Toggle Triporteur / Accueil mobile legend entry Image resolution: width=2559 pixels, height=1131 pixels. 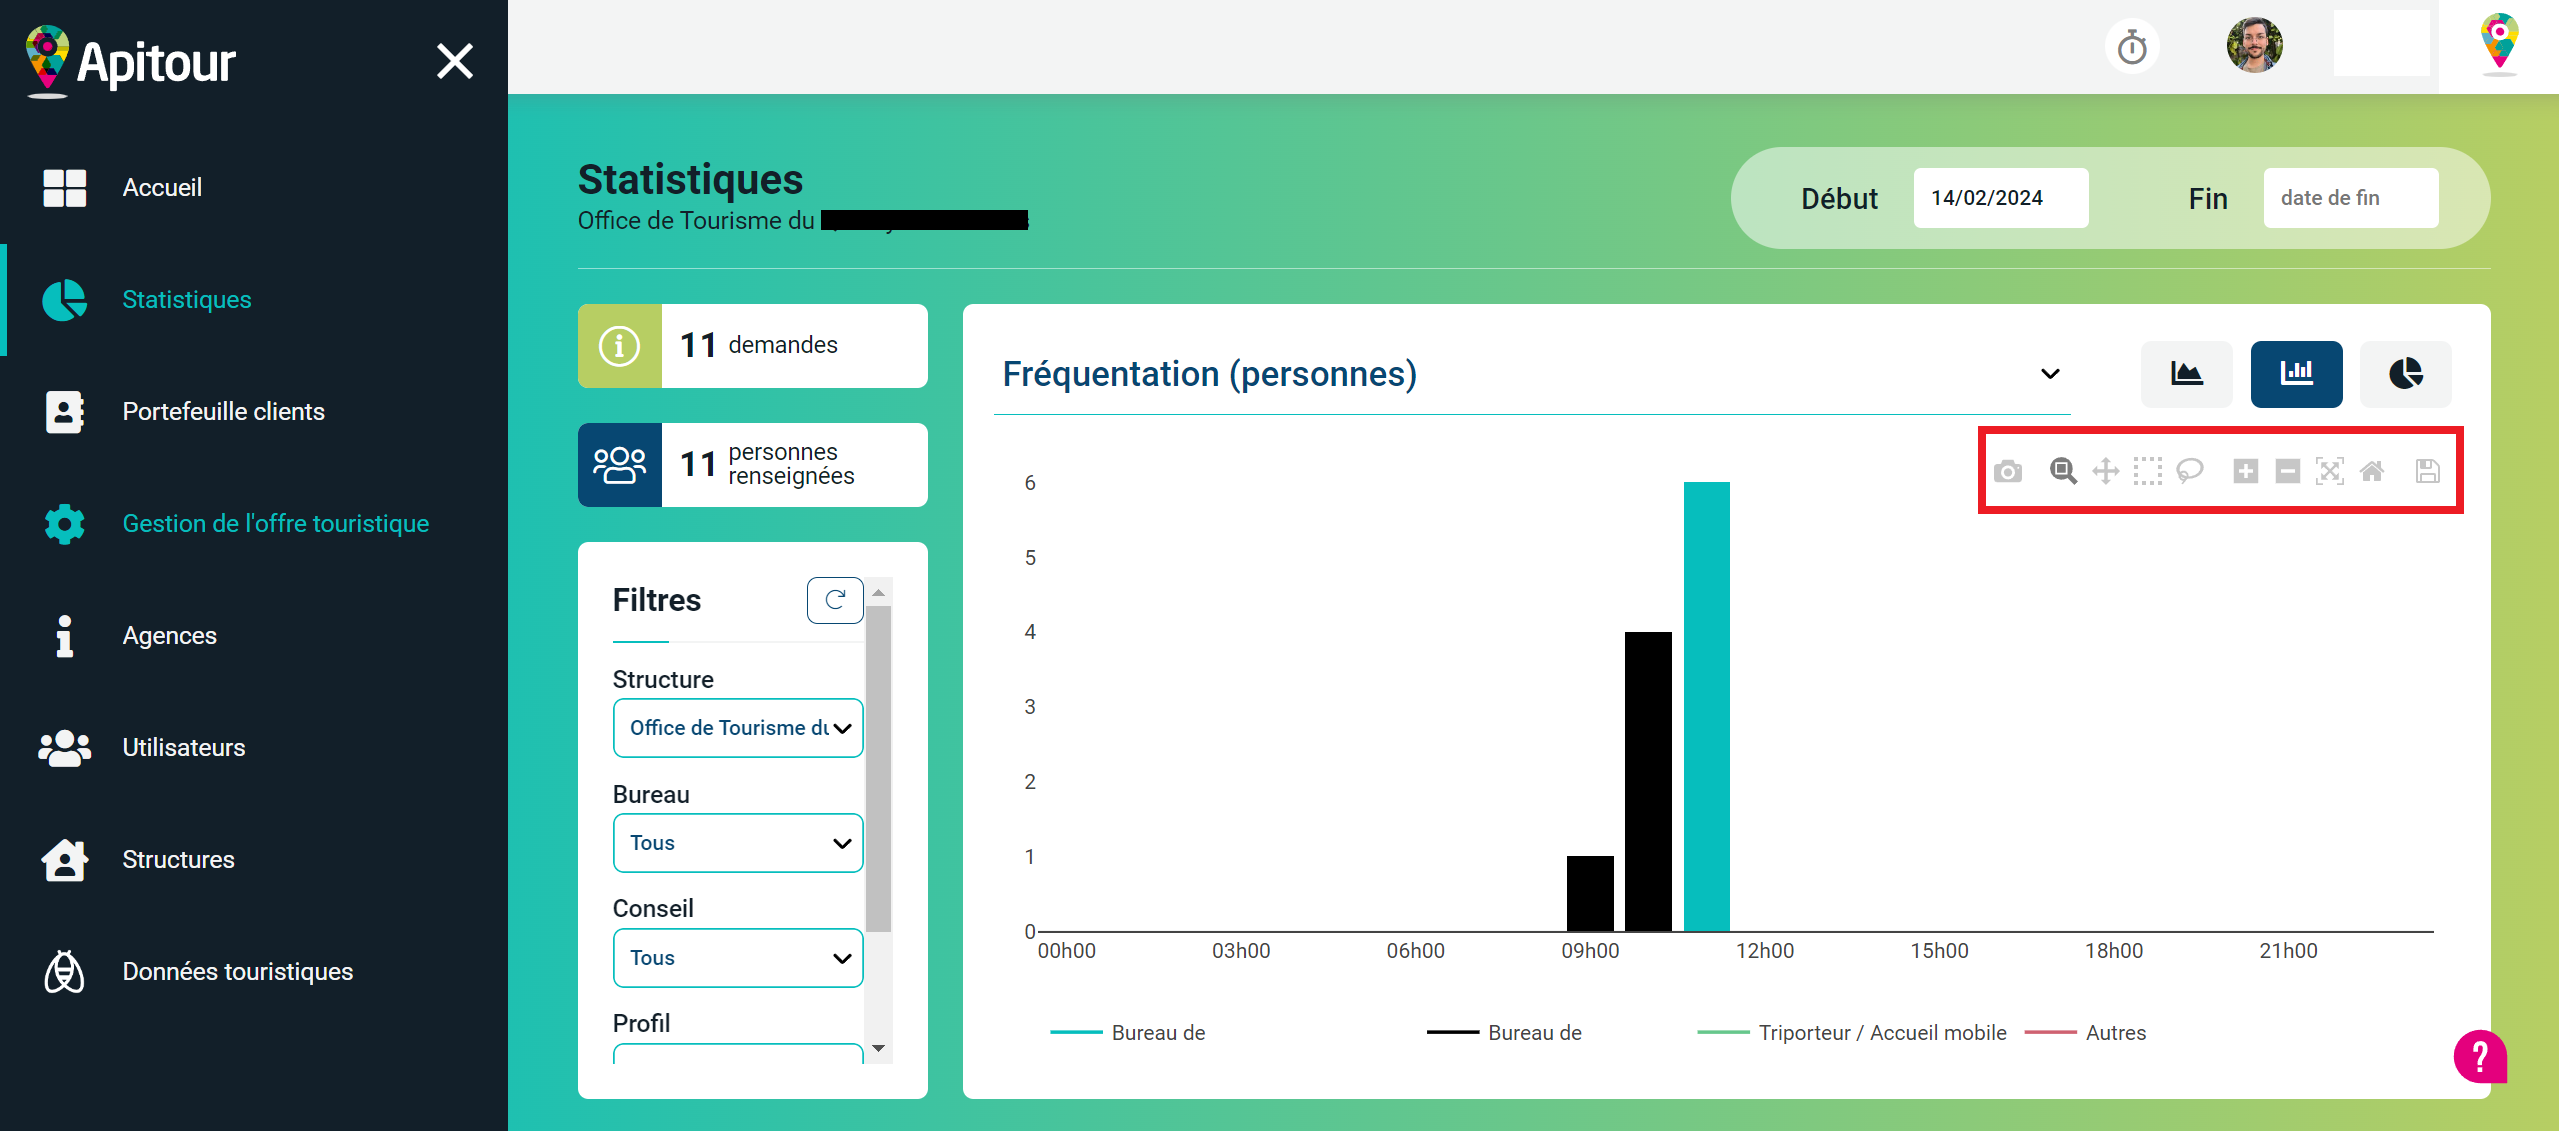[x=1881, y=1032]
